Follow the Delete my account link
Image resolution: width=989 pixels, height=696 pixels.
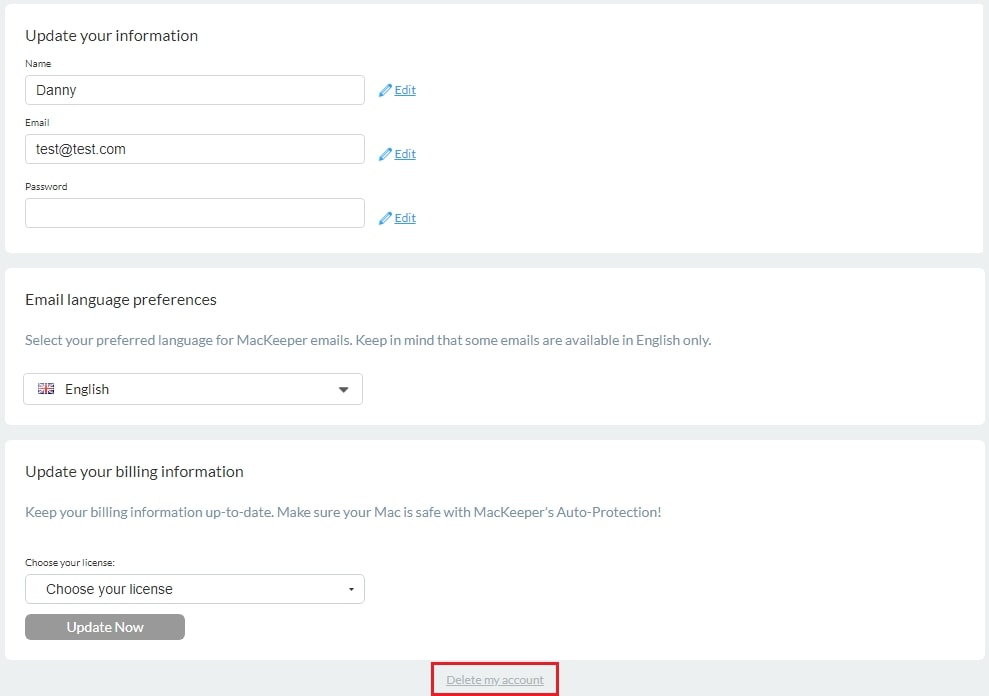pos(495,680)
